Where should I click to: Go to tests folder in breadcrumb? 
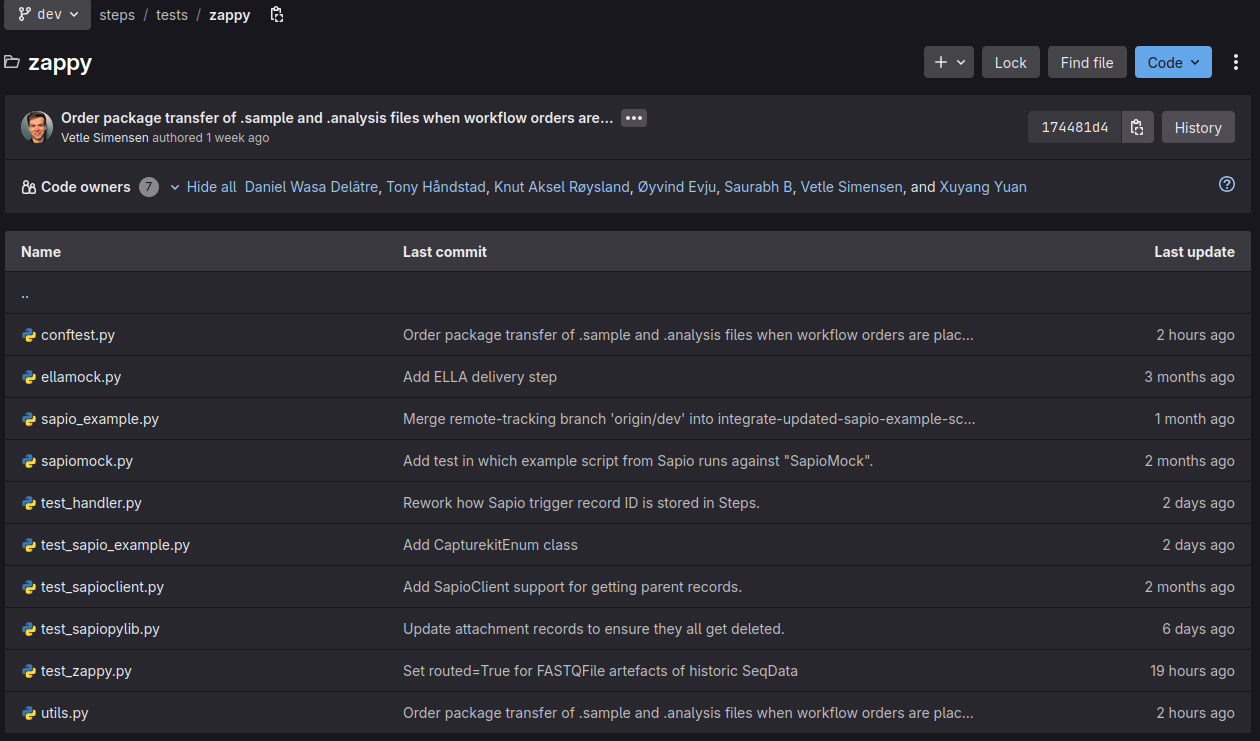[172, 15]
